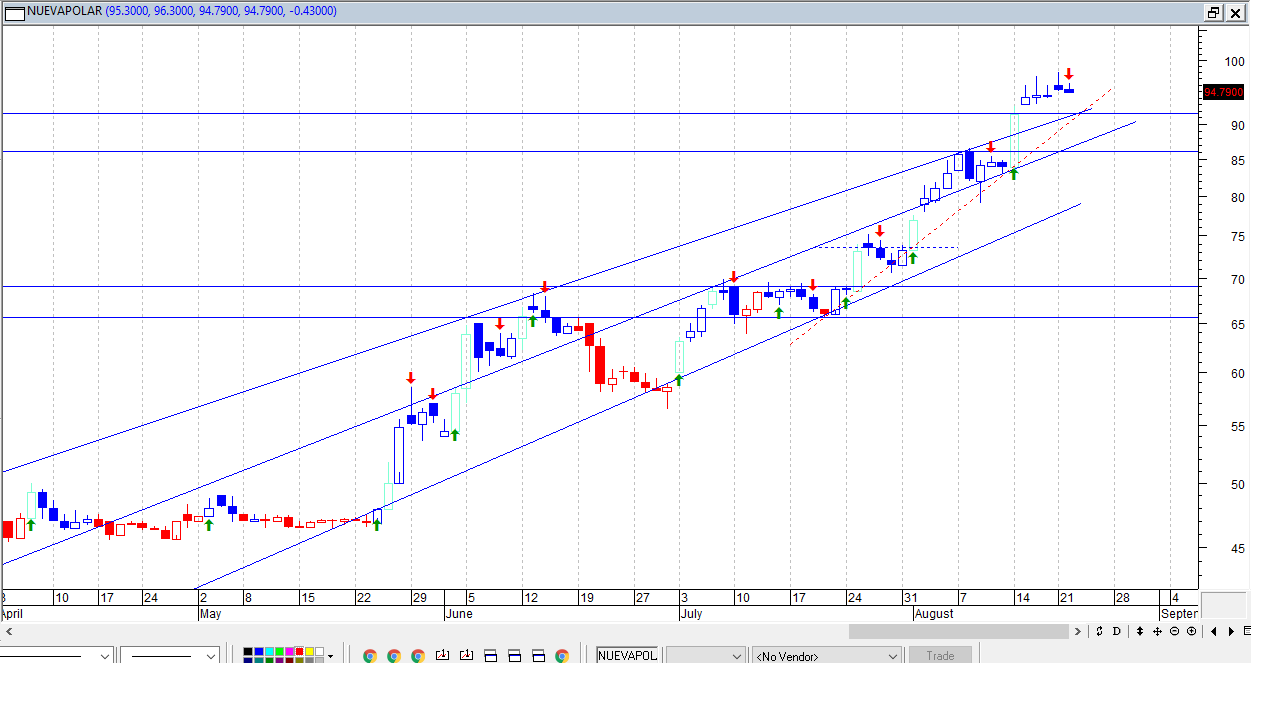
Task: Click the four-way move arrows icon
Action: coord(1157,631)
